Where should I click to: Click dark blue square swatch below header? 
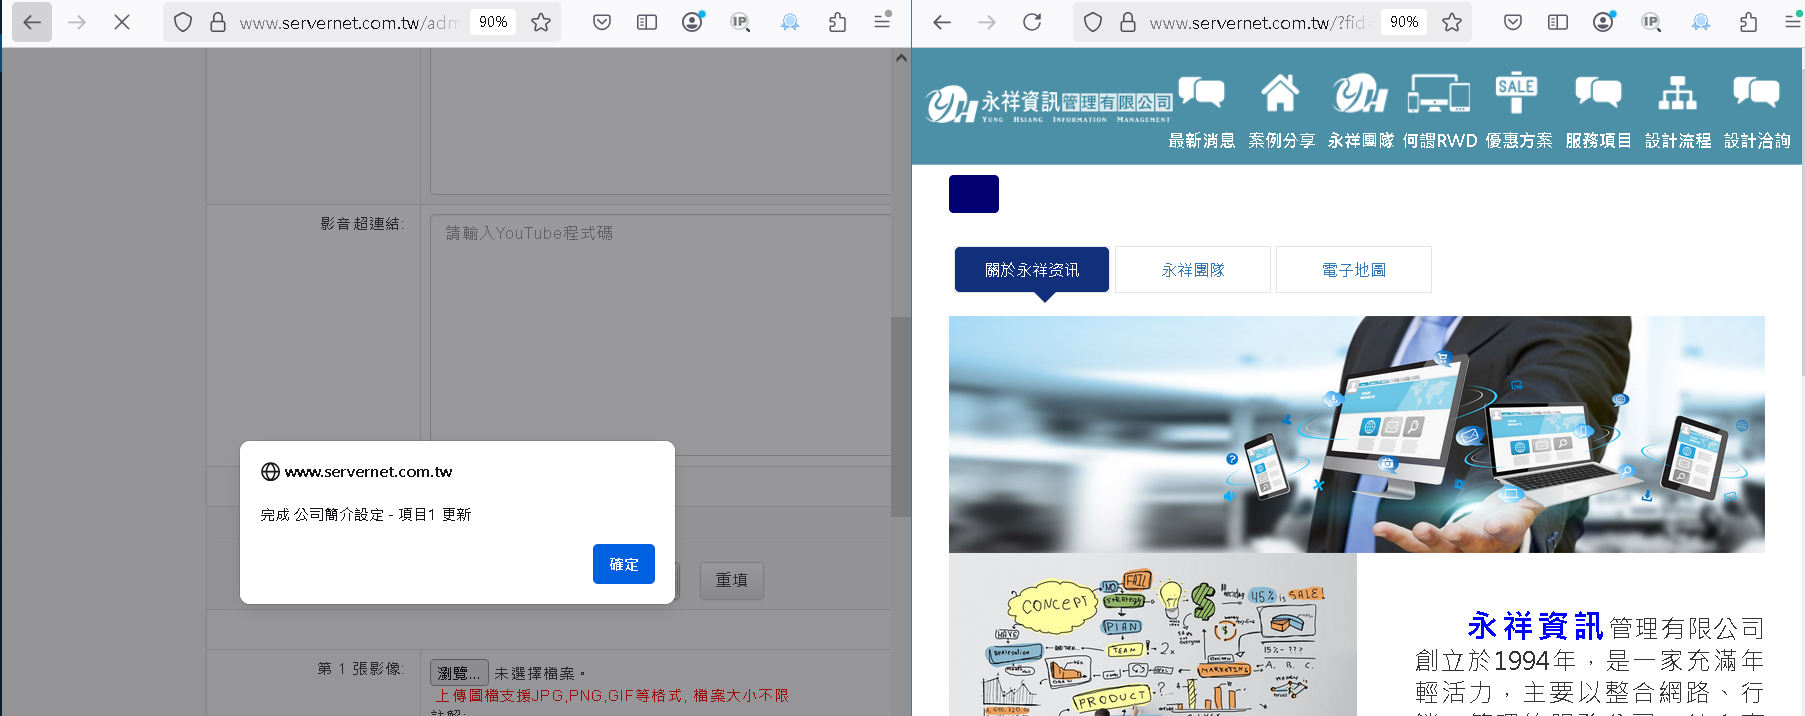[974, 194]
